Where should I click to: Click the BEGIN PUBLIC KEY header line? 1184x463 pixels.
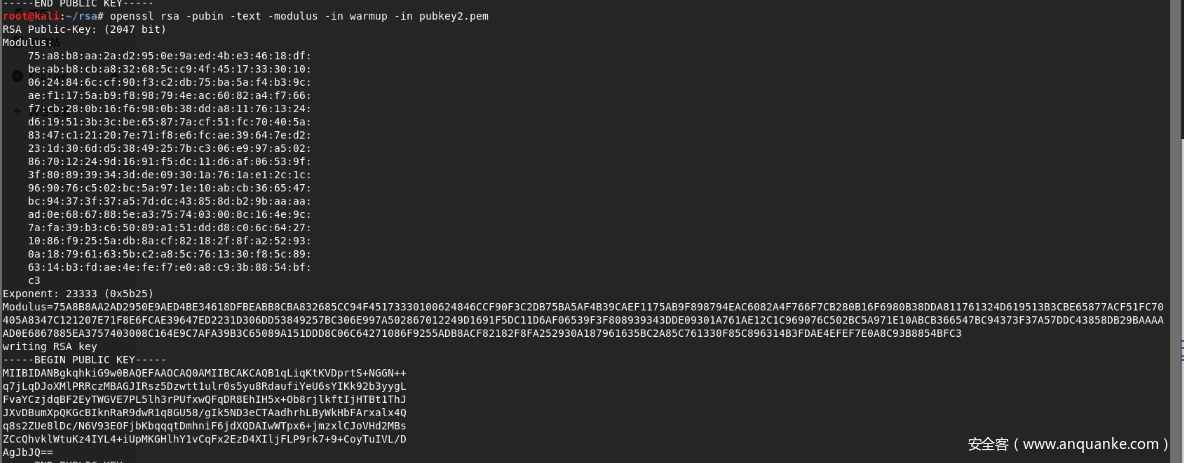70,359
